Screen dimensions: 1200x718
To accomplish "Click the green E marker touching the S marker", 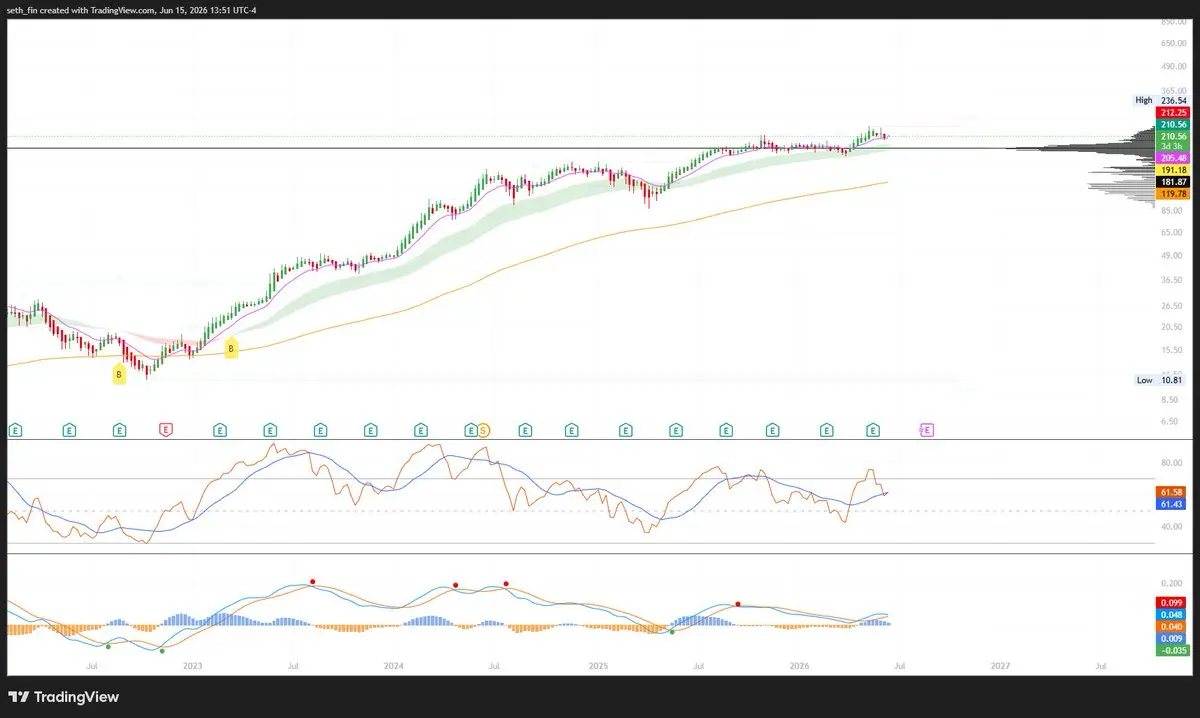I will pos(471,430).
